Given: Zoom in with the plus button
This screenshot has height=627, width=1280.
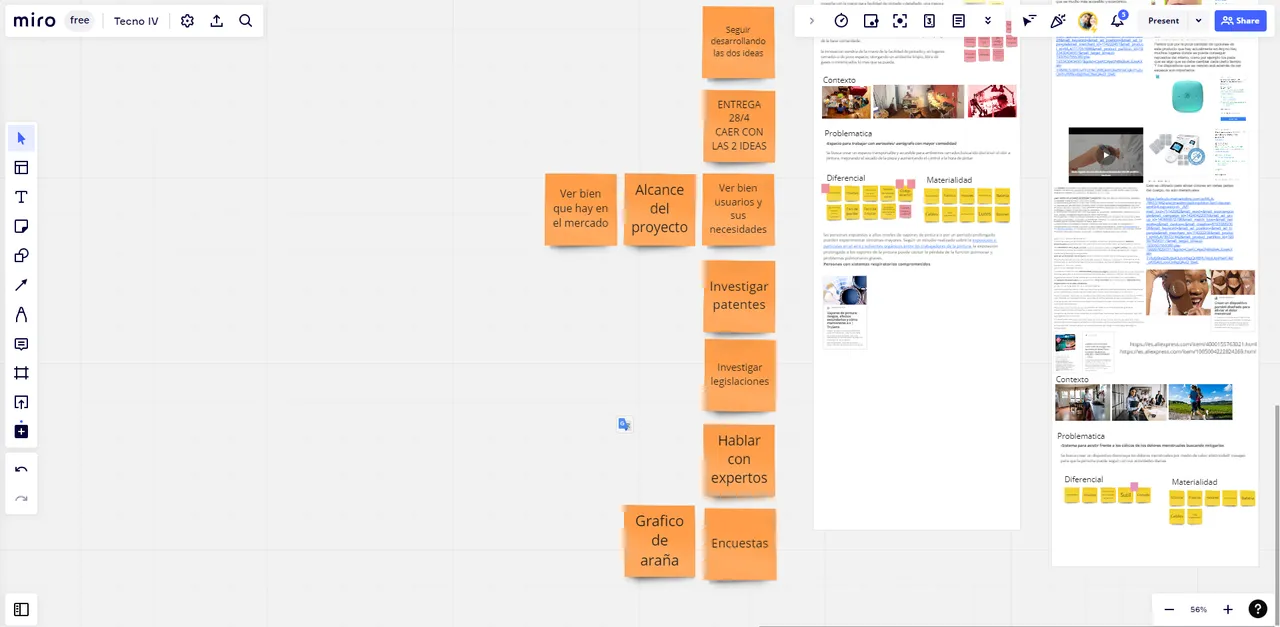Looking at the screenshot, I should point(1228,609).
